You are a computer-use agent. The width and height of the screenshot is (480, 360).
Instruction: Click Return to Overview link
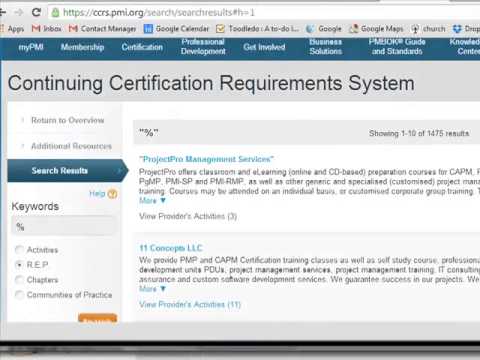tap(67, 120)
